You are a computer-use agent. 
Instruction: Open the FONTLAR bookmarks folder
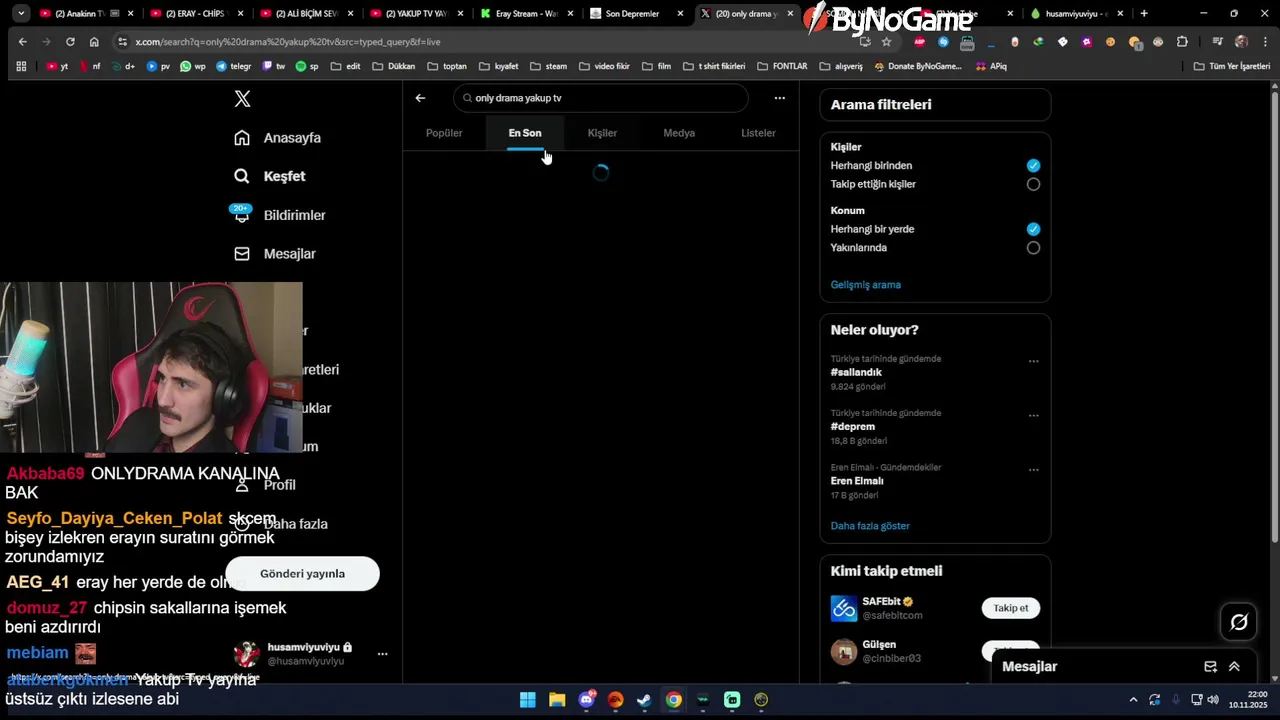pos(782,66)
